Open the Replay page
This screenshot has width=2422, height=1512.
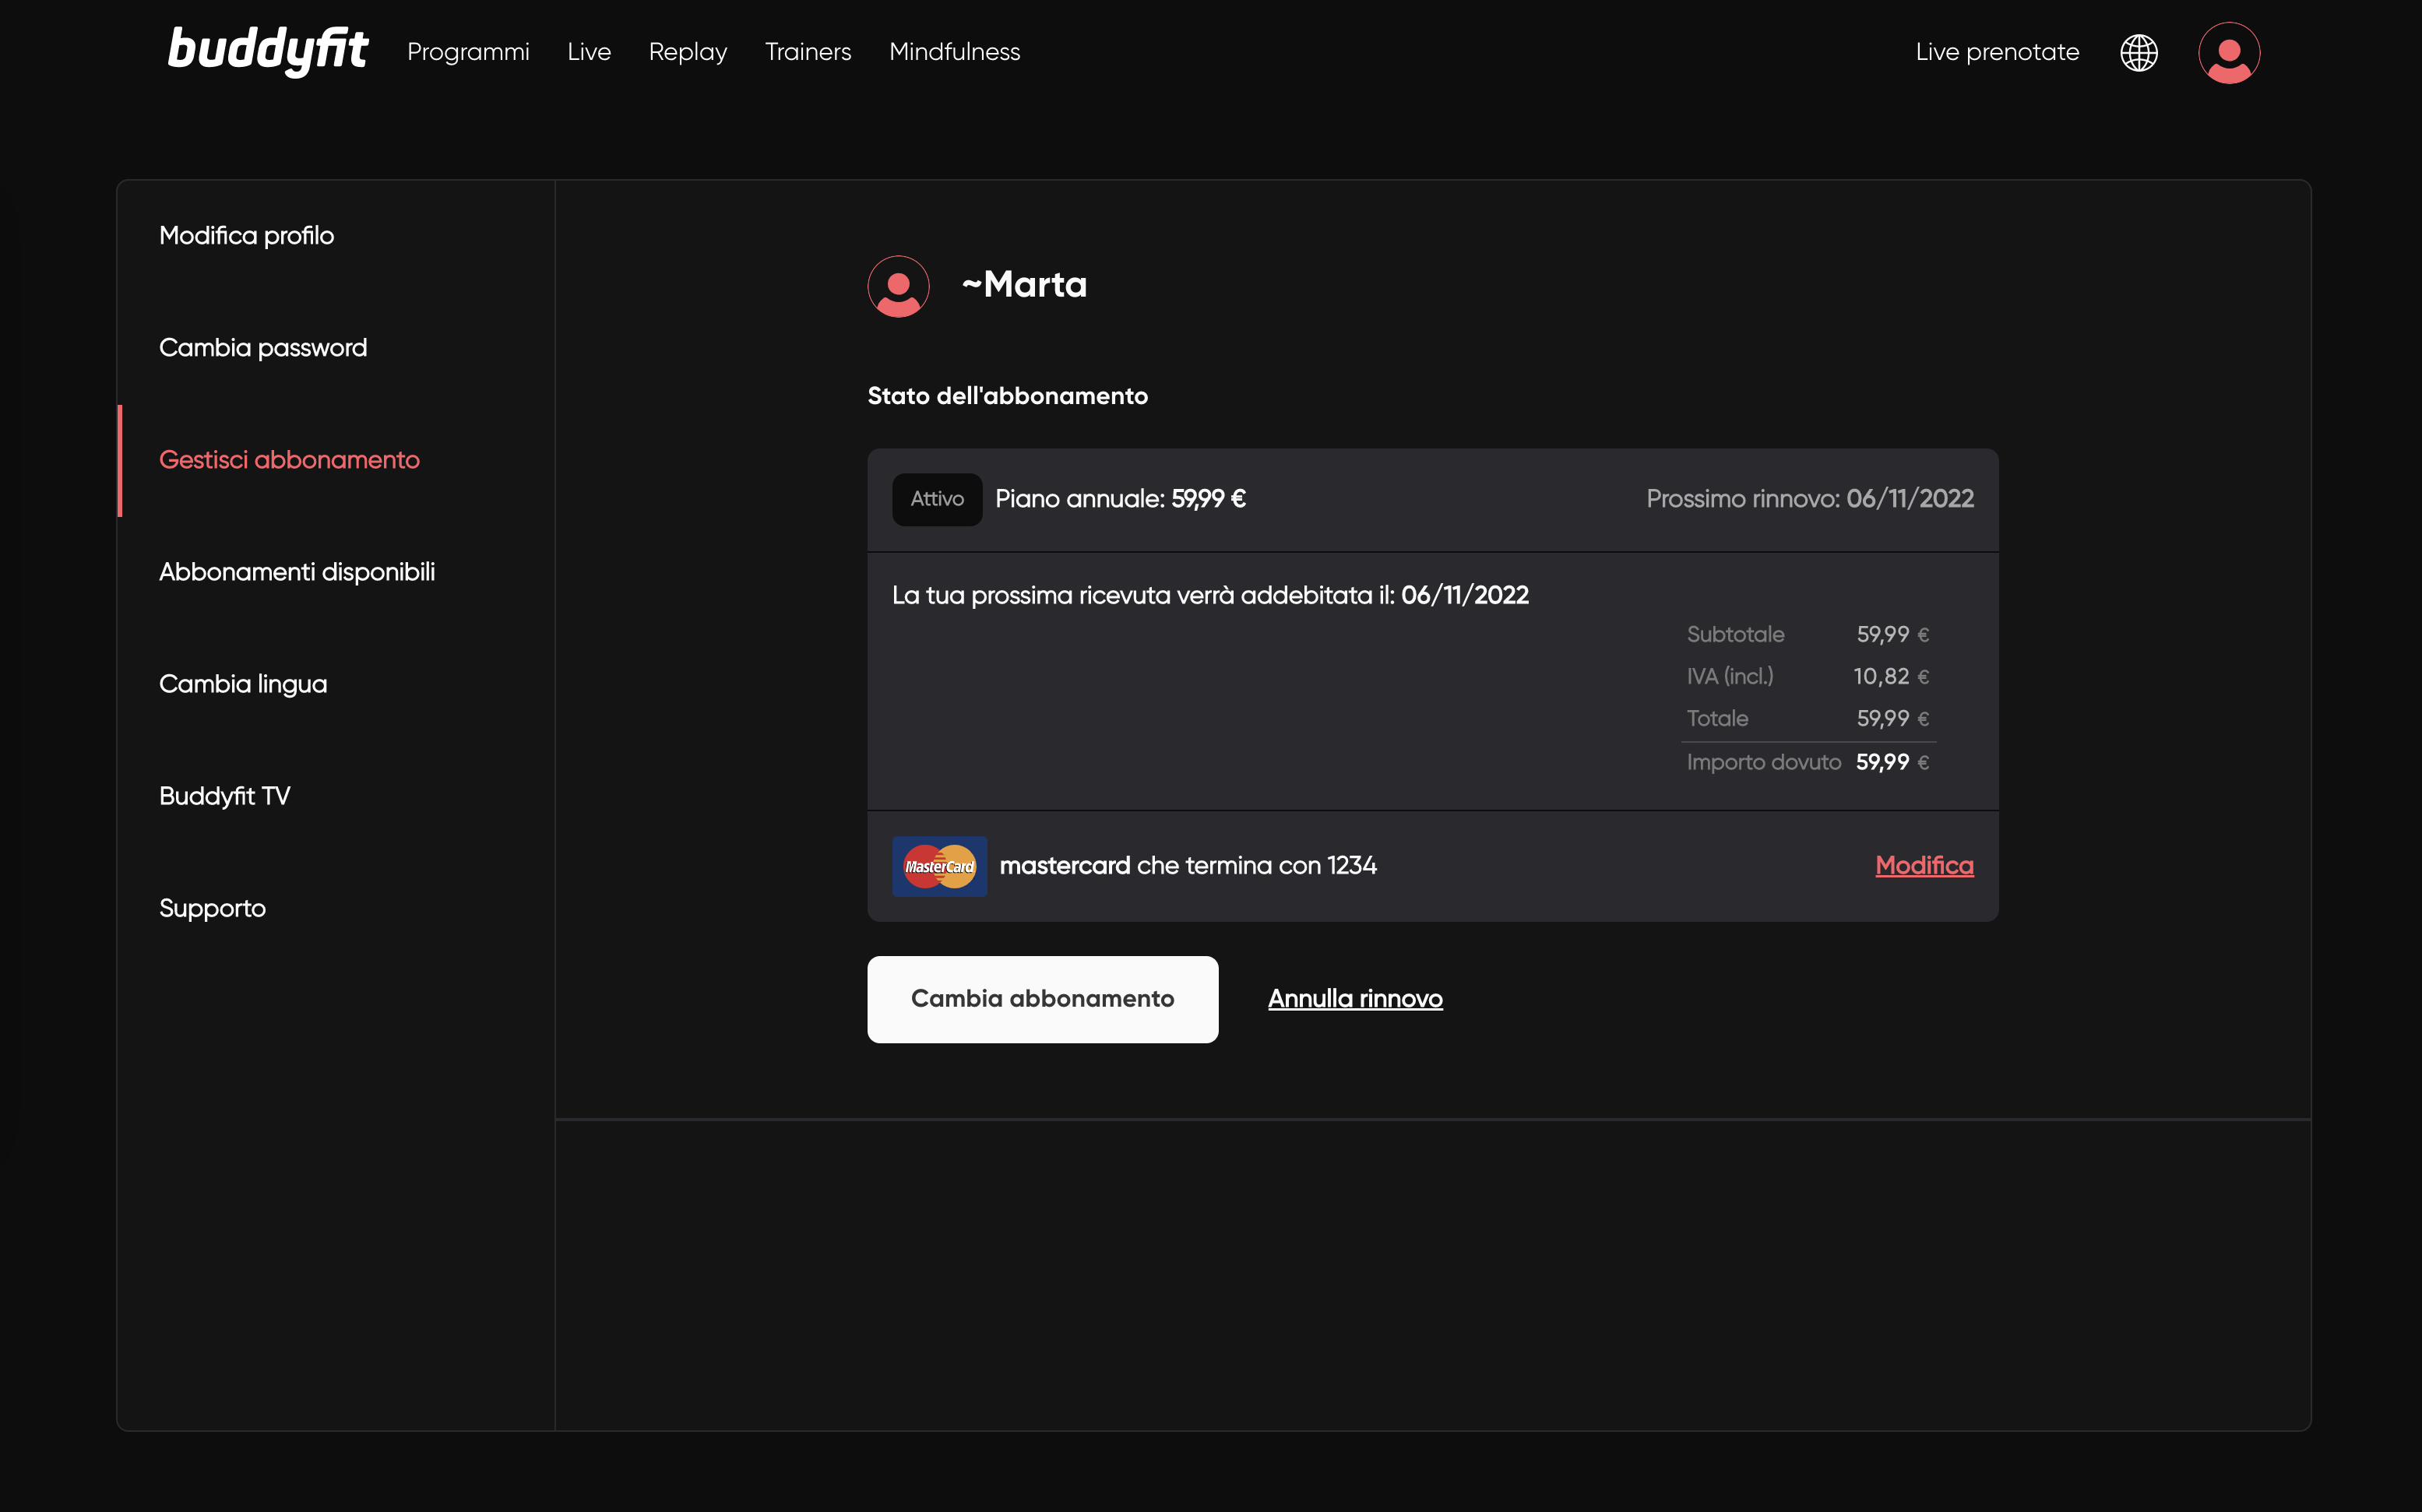[688, 52]
